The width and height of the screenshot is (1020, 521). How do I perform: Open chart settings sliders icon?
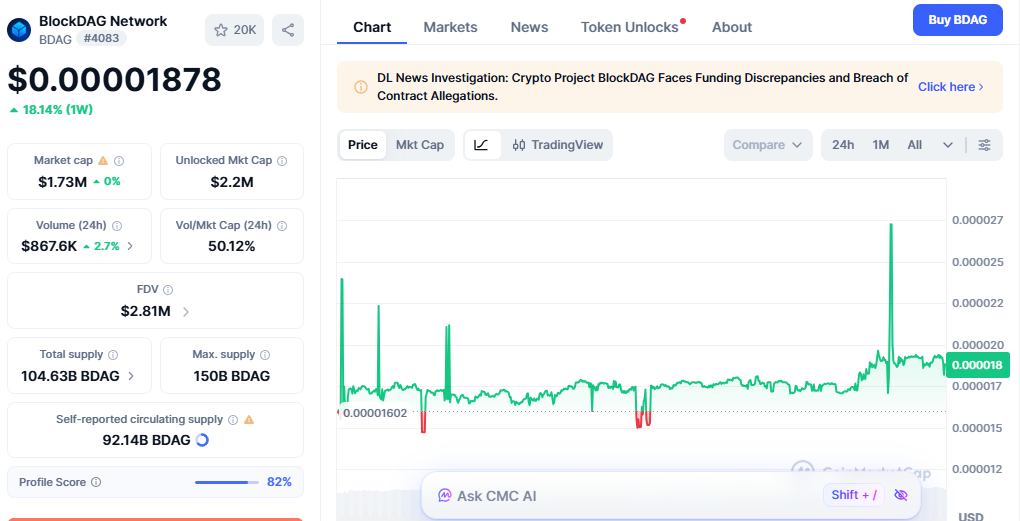pyautogui.click(x=984, y=145)
